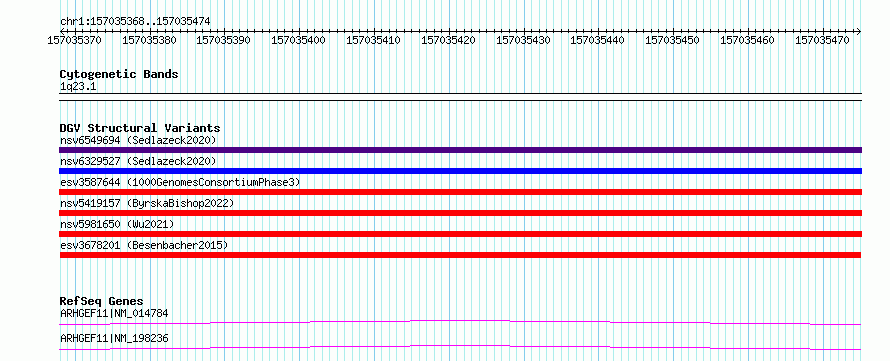This screenshot has height=361, width=890.
Task: Click ruler position 157035380
Action: (x=149, y=40)
